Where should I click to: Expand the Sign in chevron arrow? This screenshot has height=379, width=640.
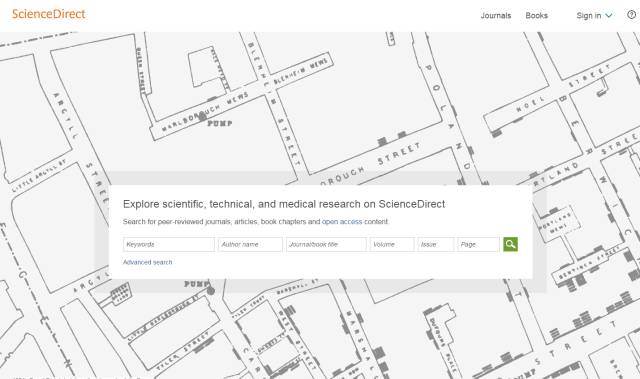click(609, 16)
